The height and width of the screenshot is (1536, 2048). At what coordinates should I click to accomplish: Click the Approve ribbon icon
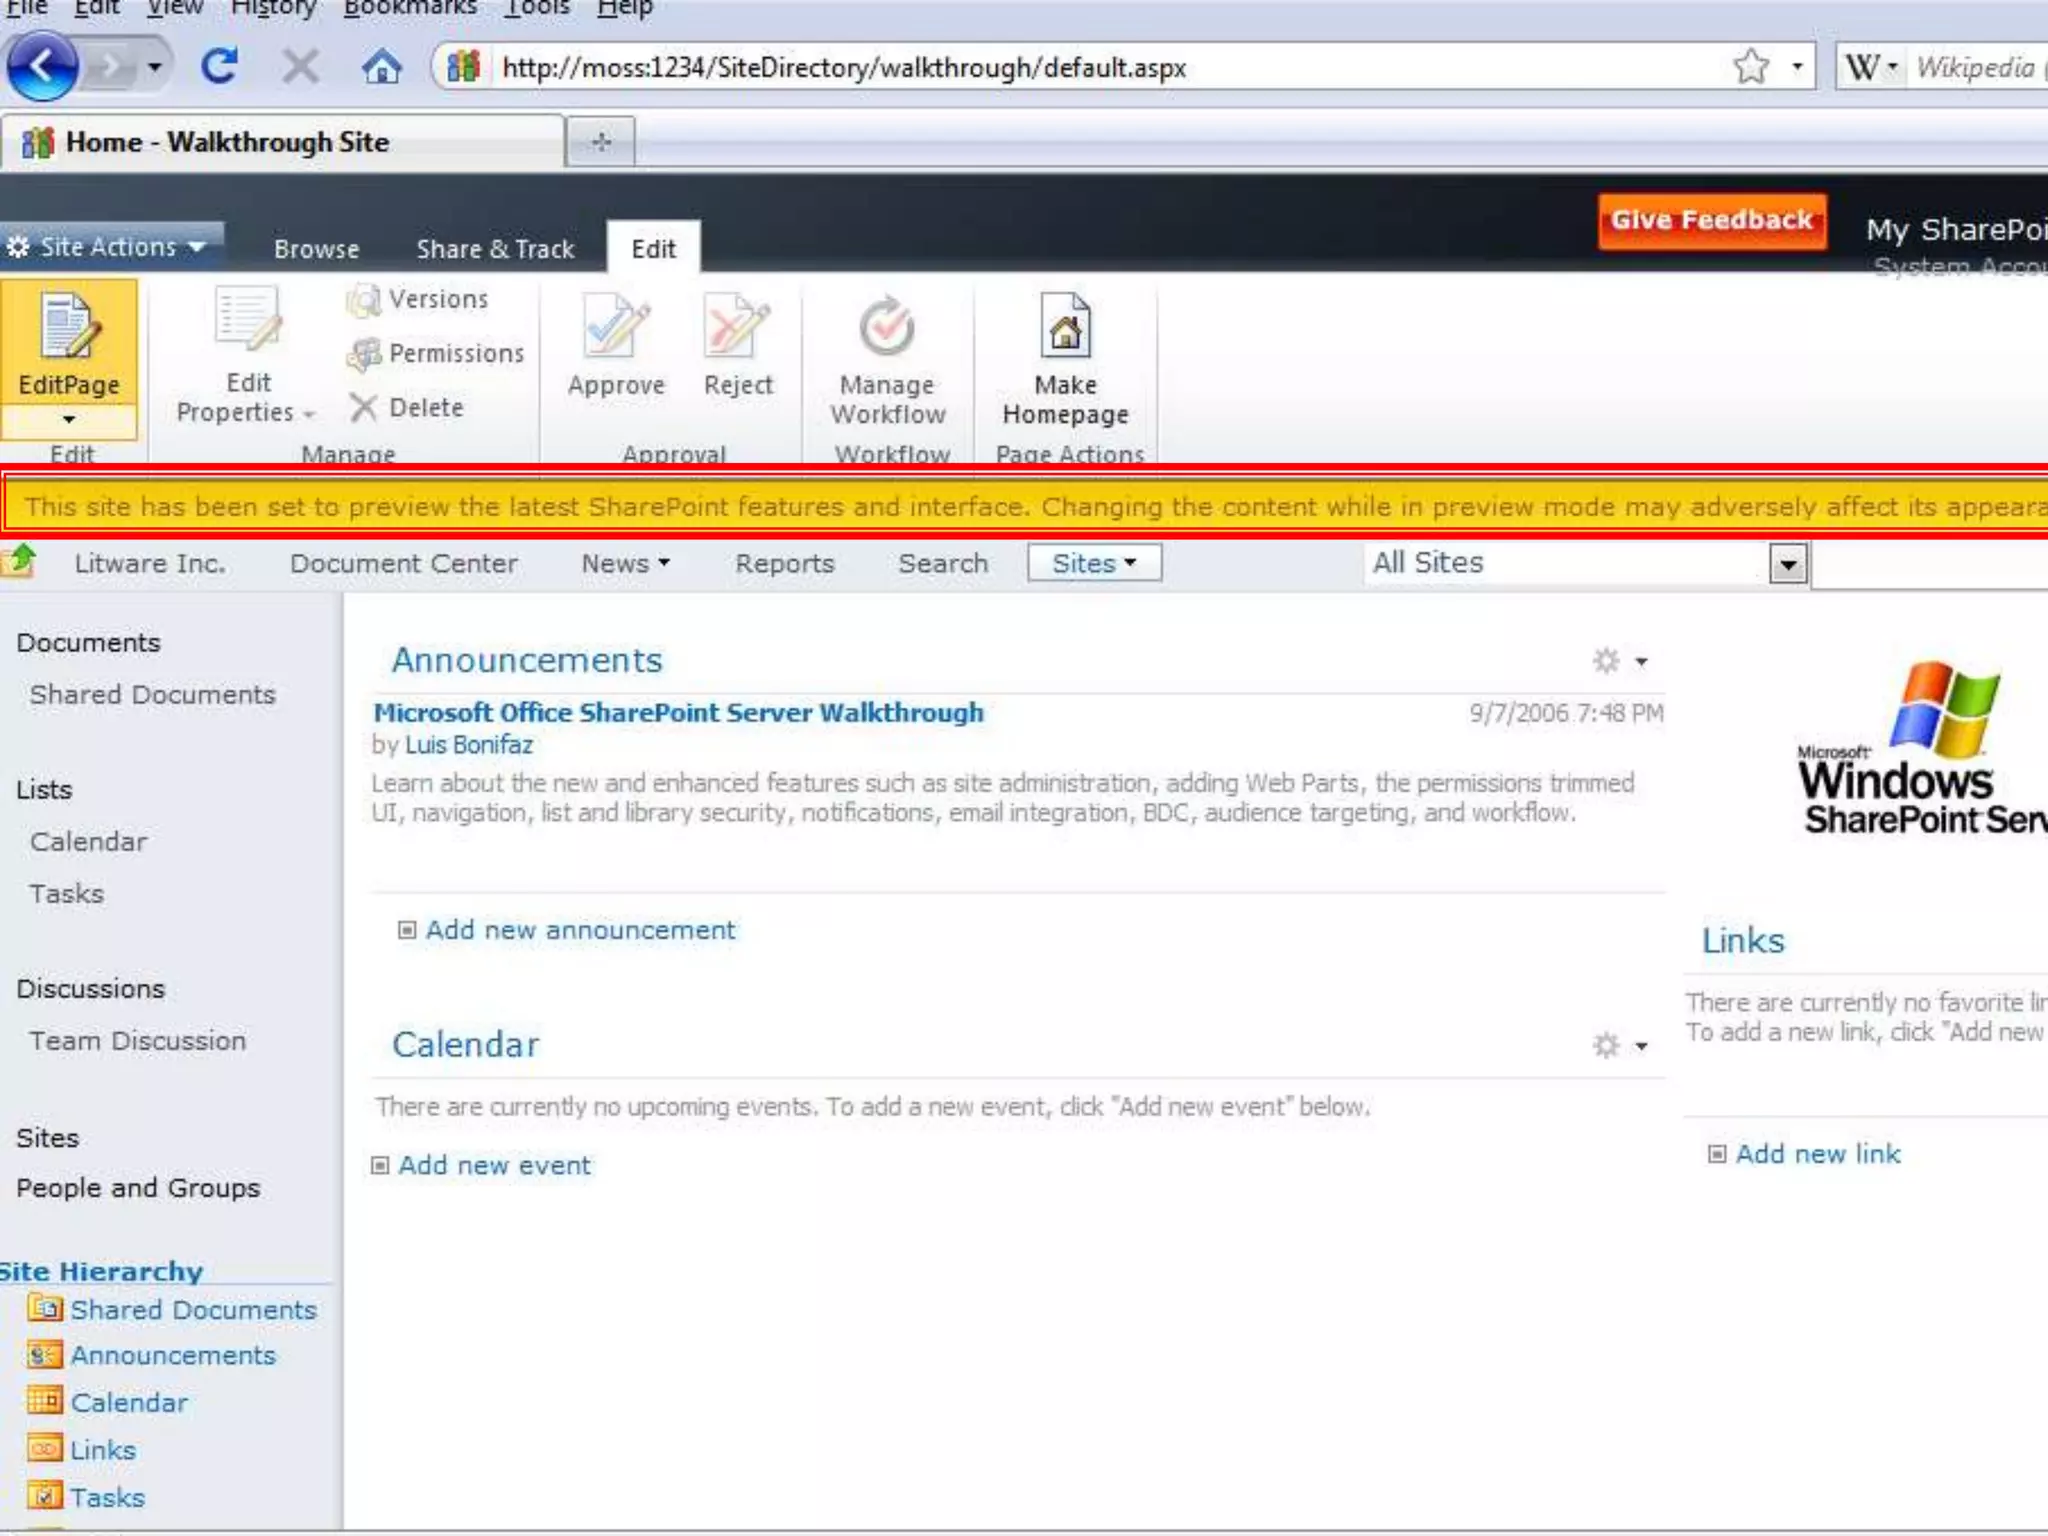(x=615, y=327)
